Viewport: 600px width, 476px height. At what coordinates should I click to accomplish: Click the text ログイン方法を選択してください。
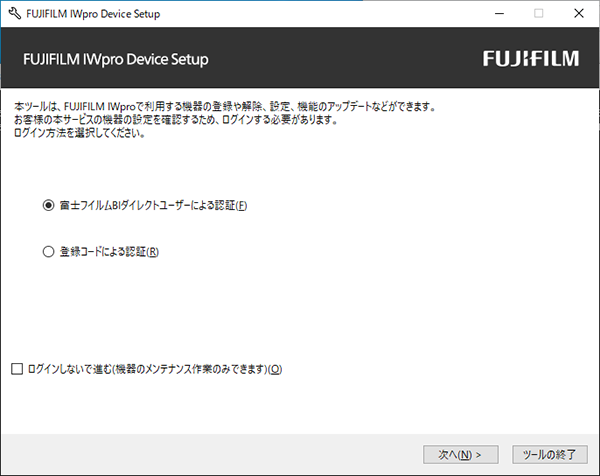(80, 133)
